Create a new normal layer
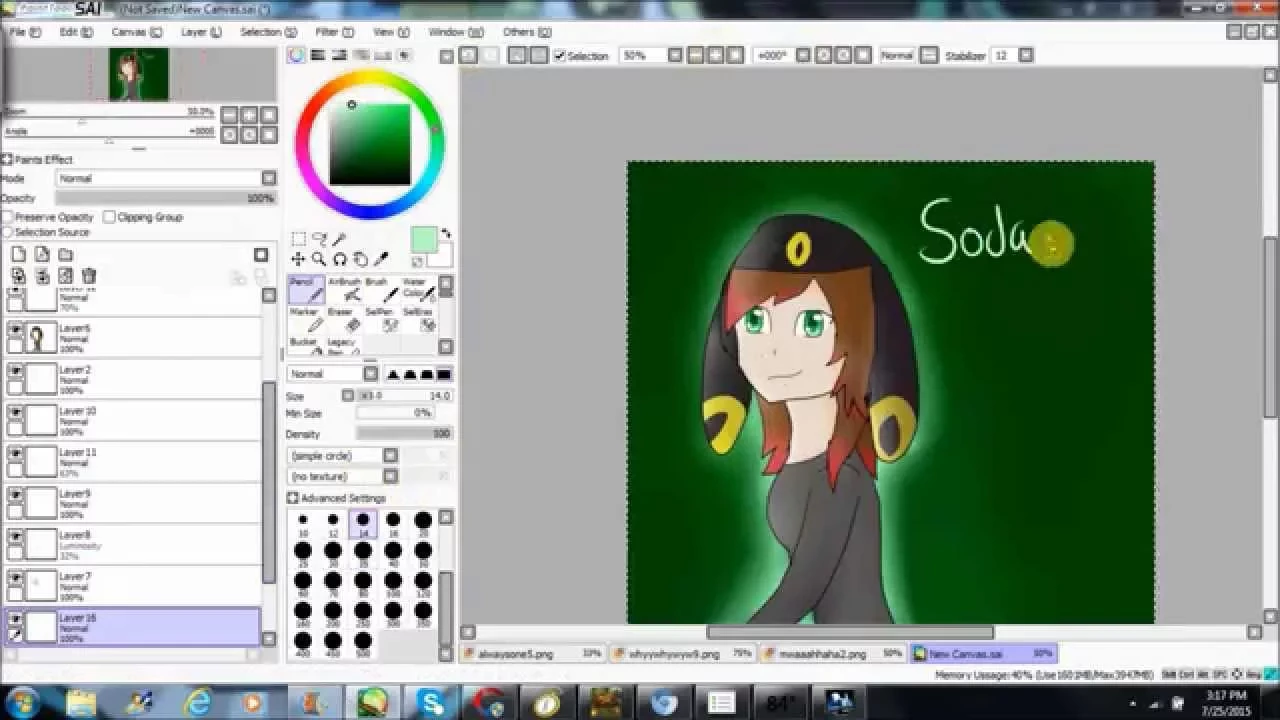This screenshot has height=720, width=1280. tap(18, 255)
